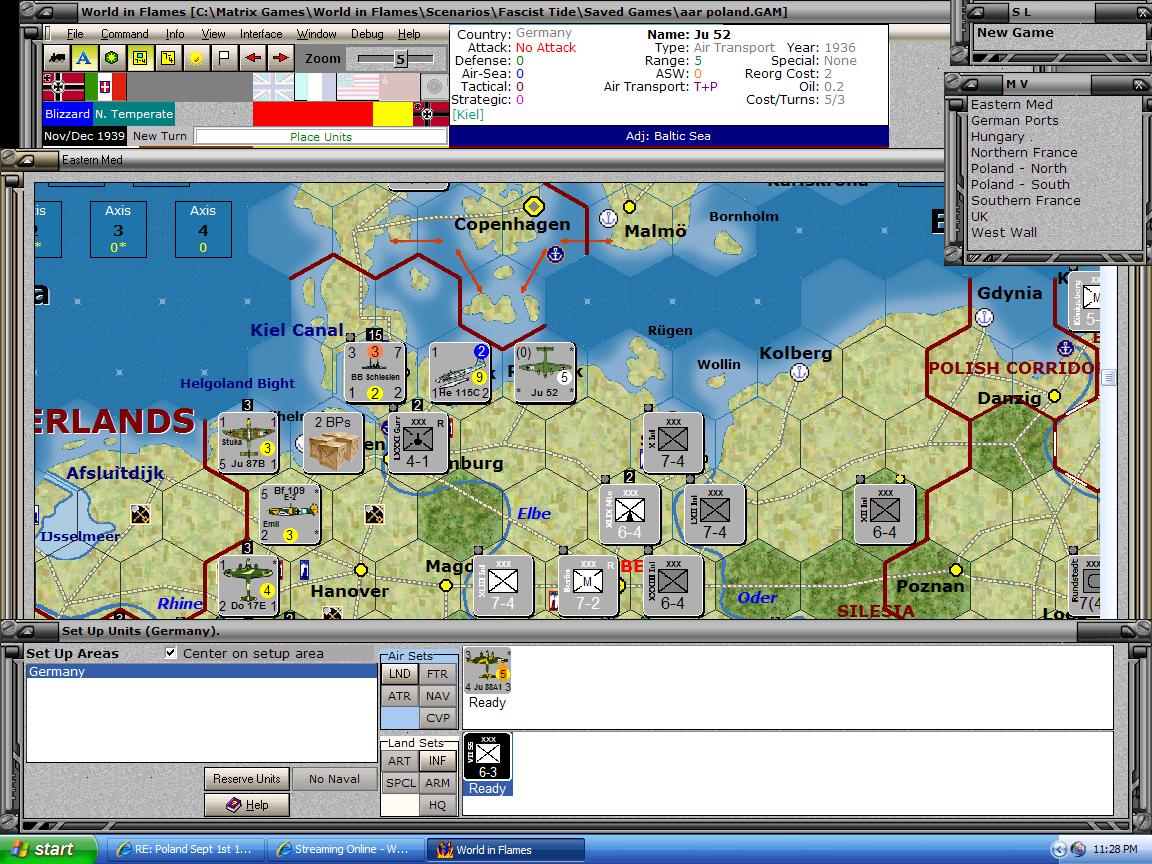
Task: Select New Game in S L window
Action: pos(1015,32)
